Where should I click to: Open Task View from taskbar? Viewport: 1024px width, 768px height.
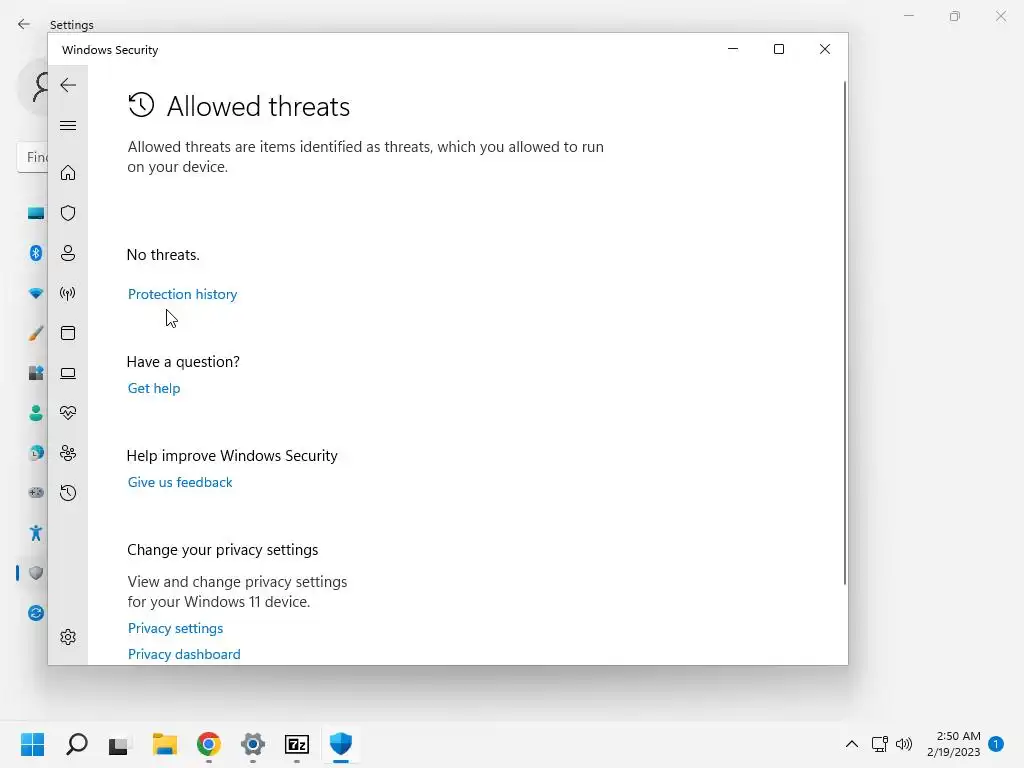pos(119,744)
